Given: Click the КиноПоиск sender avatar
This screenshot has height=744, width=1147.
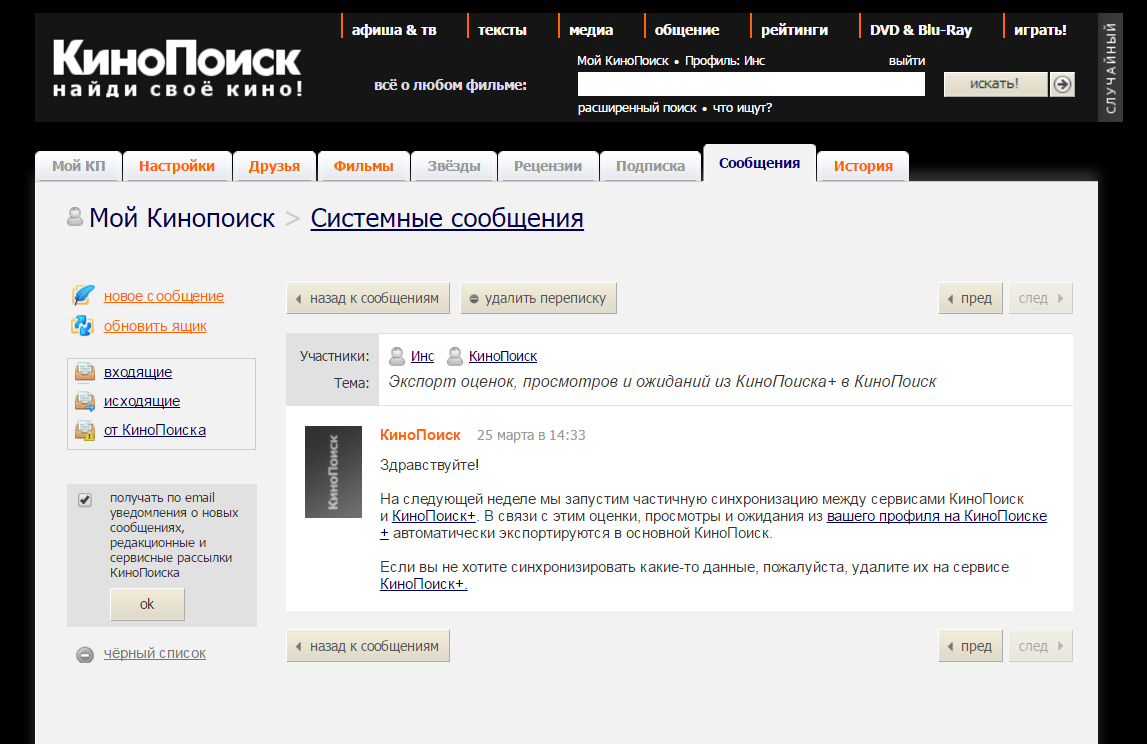Looking at the screenshot, I should pyautogui.click(x=334, y=472).
